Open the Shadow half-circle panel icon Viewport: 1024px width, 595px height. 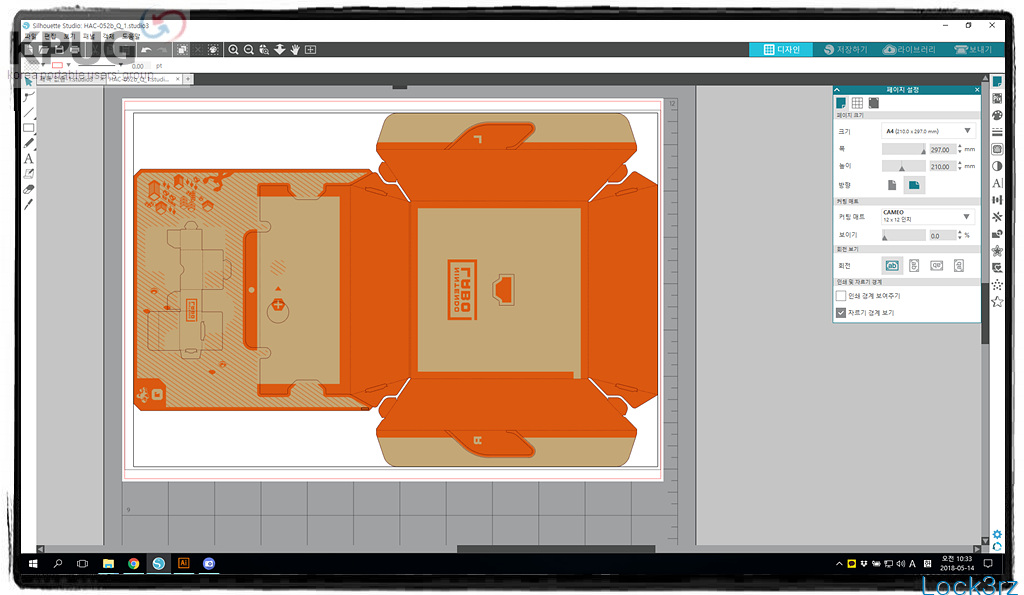(x=997, y=166)
